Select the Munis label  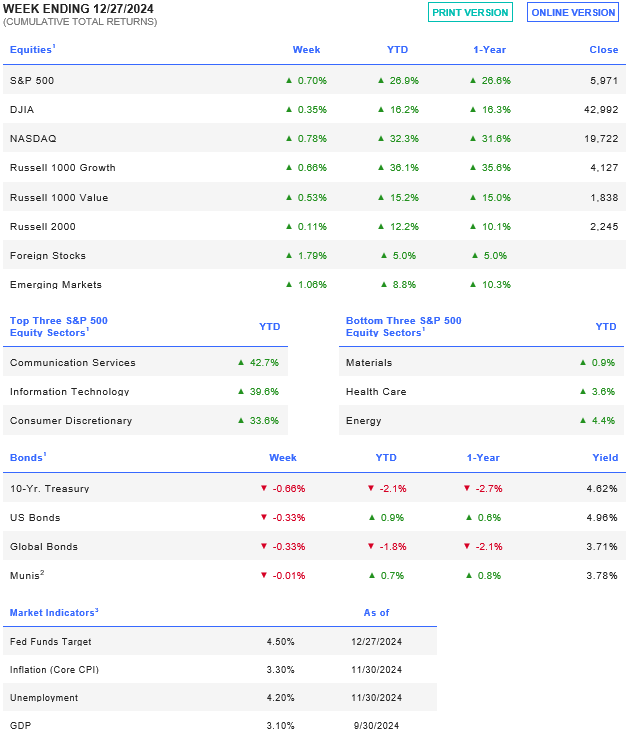click(x=27, y=575)
